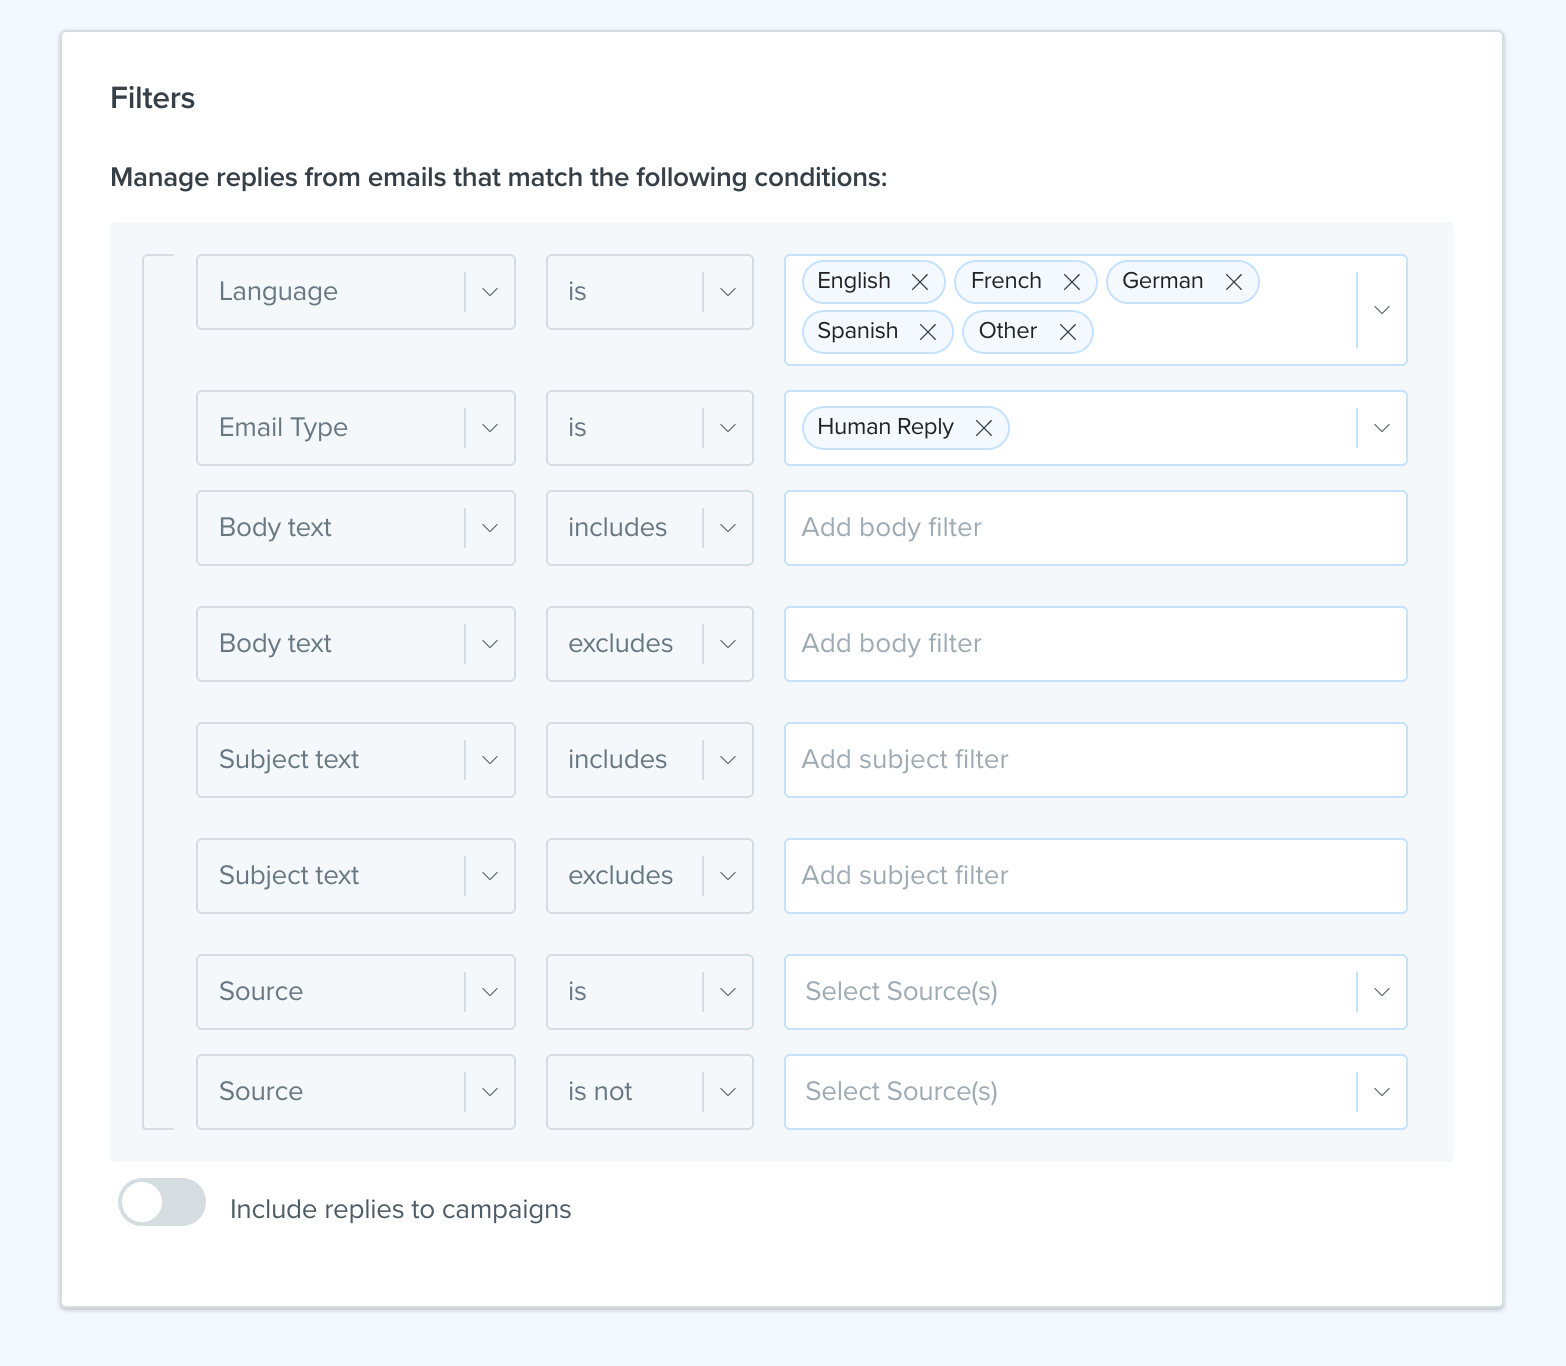Click the 'Manage replies from emails' condition text
Image resolution: width=1566 pixels, height=1366 pixels.
coord(499,178)
